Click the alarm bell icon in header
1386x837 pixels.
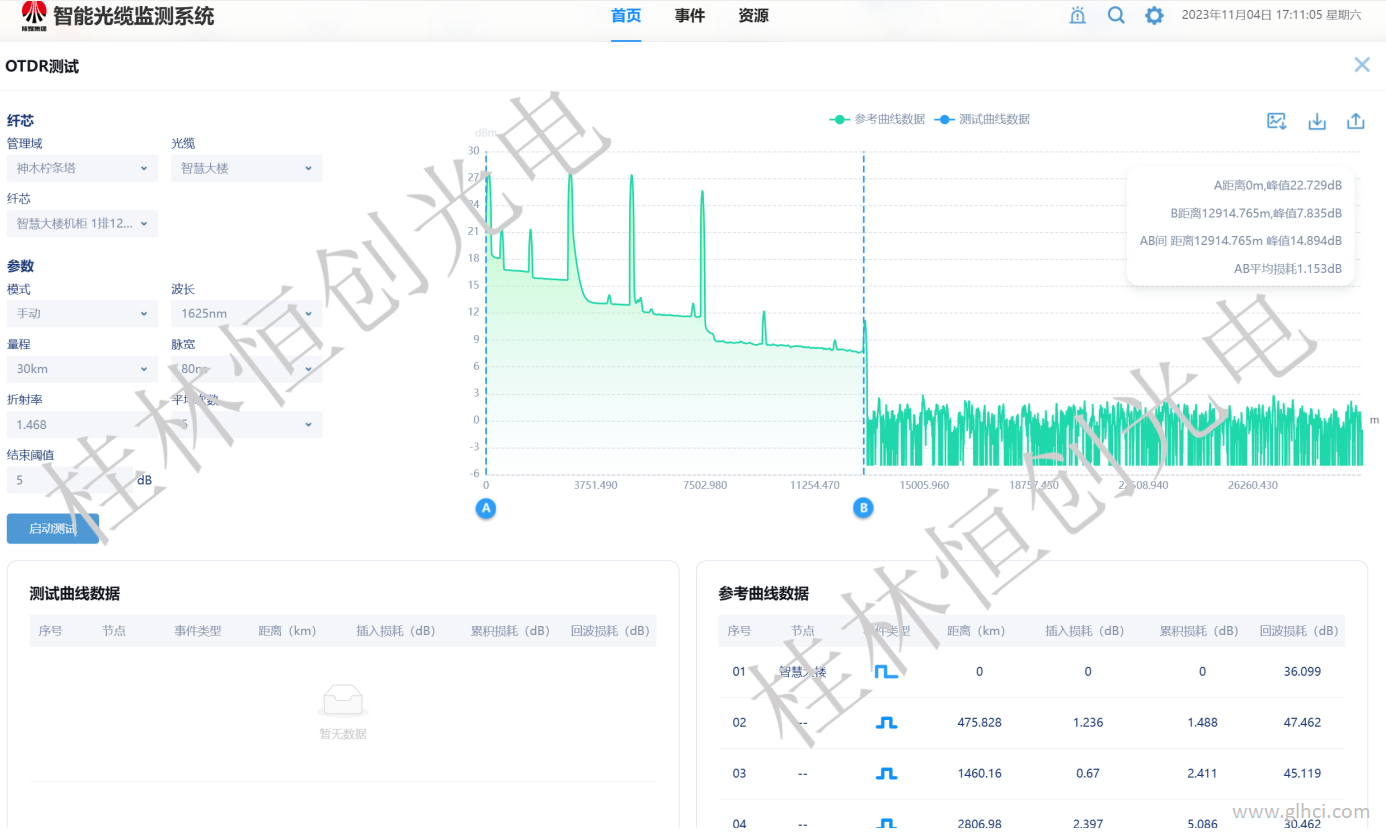[x=1077, y=16]
